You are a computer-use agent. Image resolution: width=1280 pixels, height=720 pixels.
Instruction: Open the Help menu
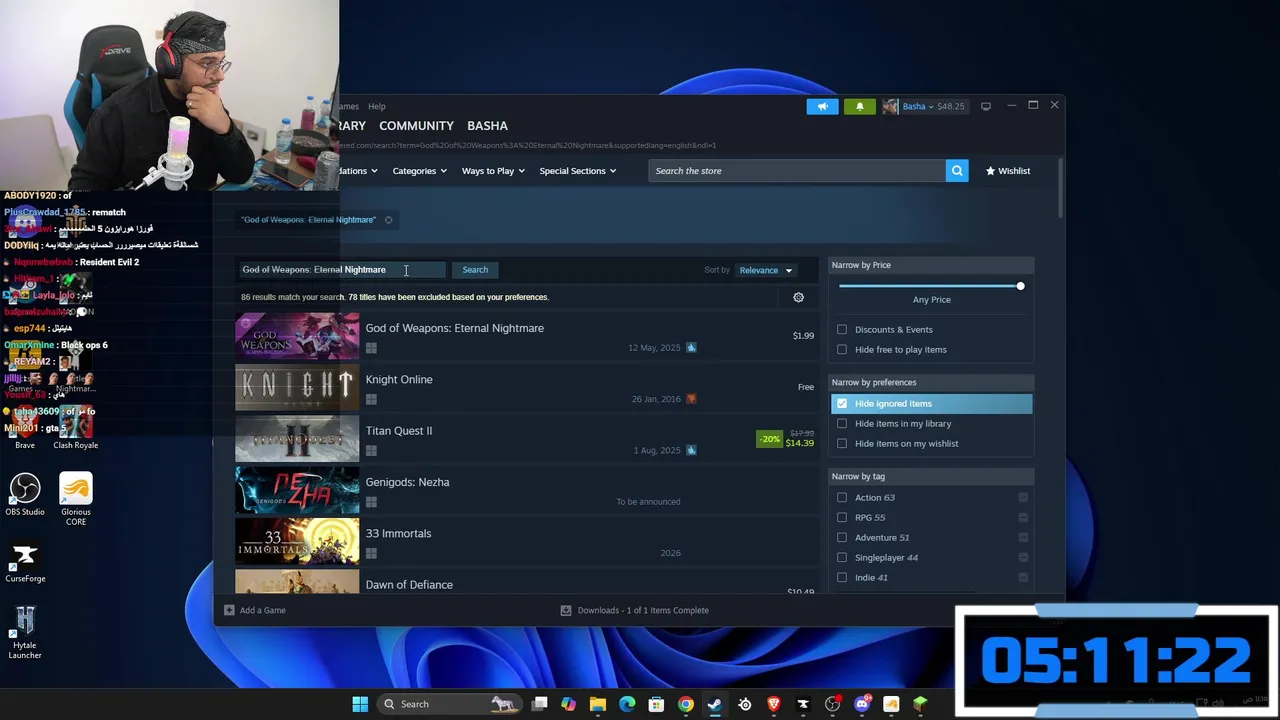click(376, 106)
